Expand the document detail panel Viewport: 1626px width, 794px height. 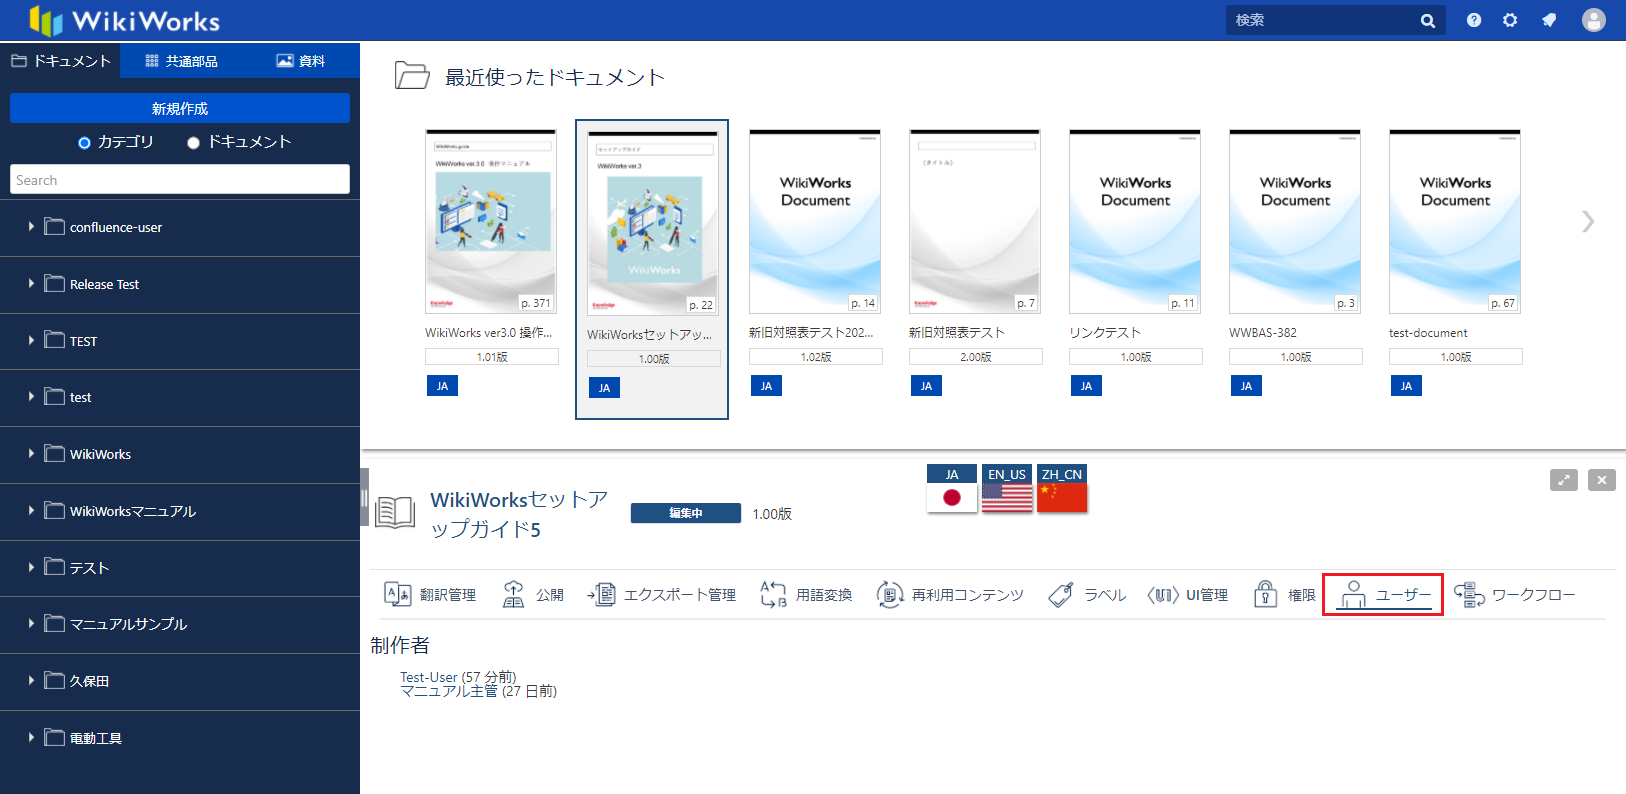pos(1564,480)
